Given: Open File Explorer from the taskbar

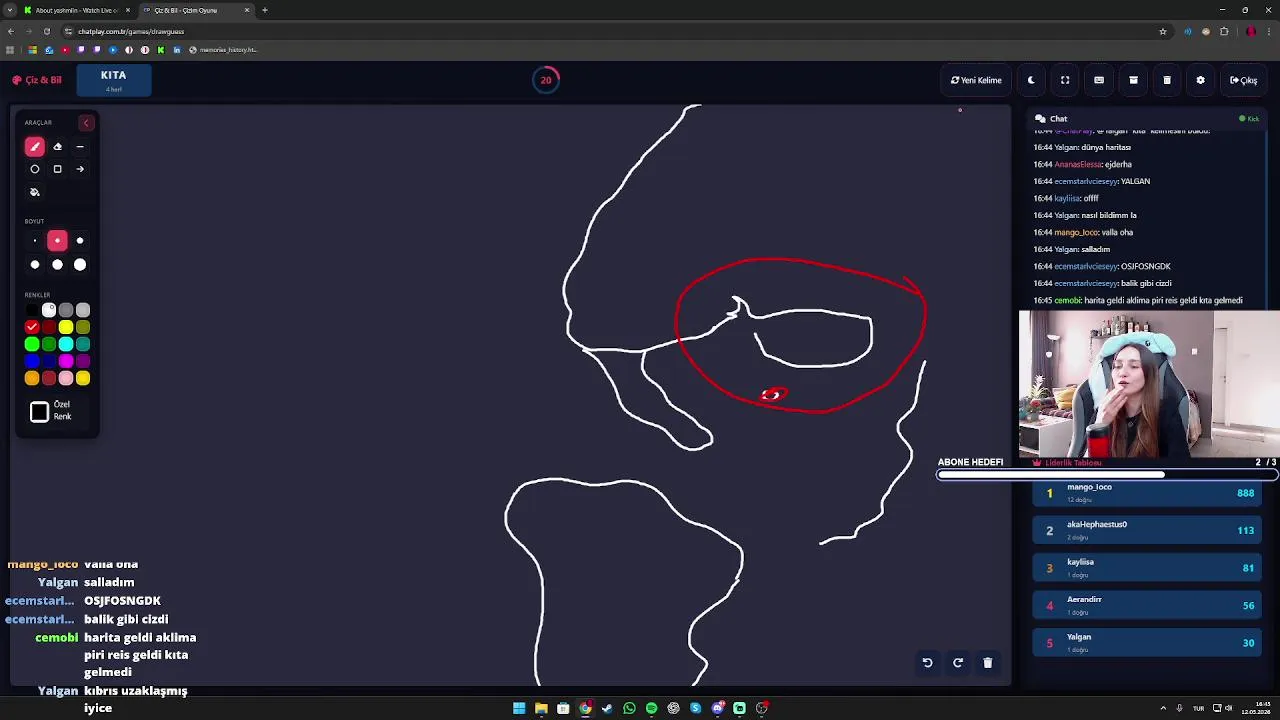Looking at the screenshot, I should click(x=541, y=708).
